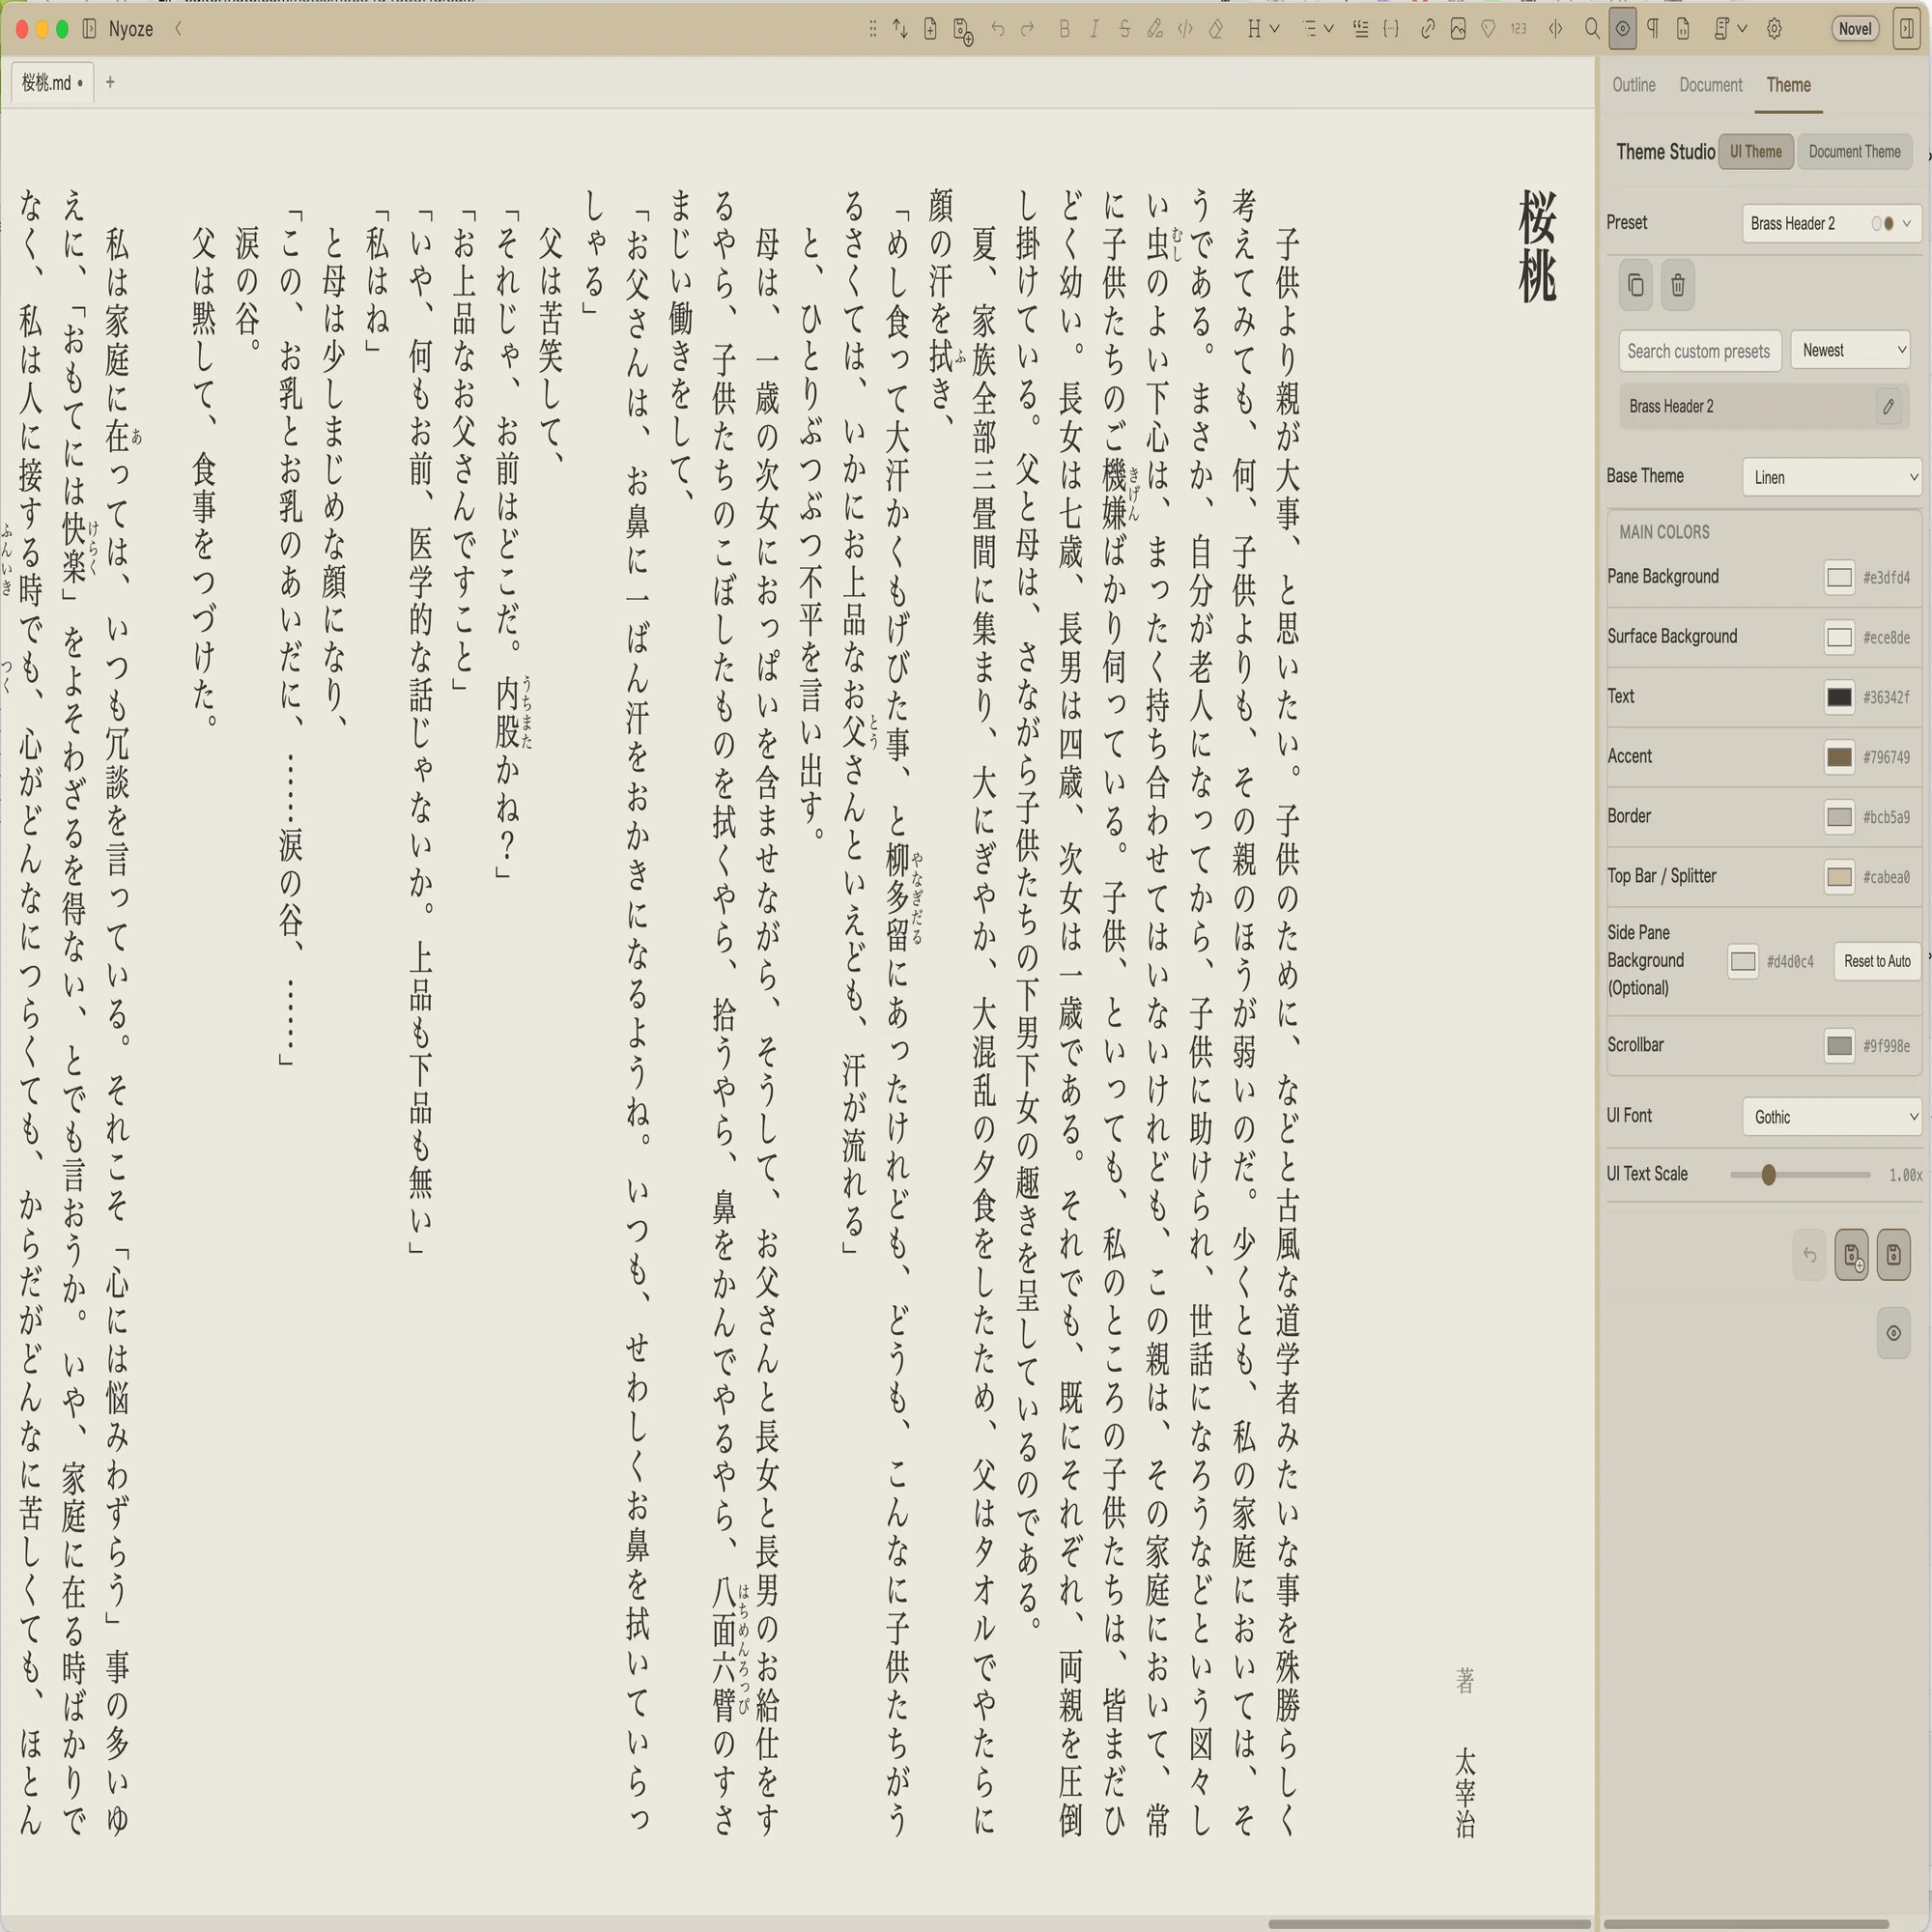Image resolution: width=1932 pixels, height=1932 pixels.
Task: Rename Brass Header 2 with pencil icon
Action: (1888, 406)
